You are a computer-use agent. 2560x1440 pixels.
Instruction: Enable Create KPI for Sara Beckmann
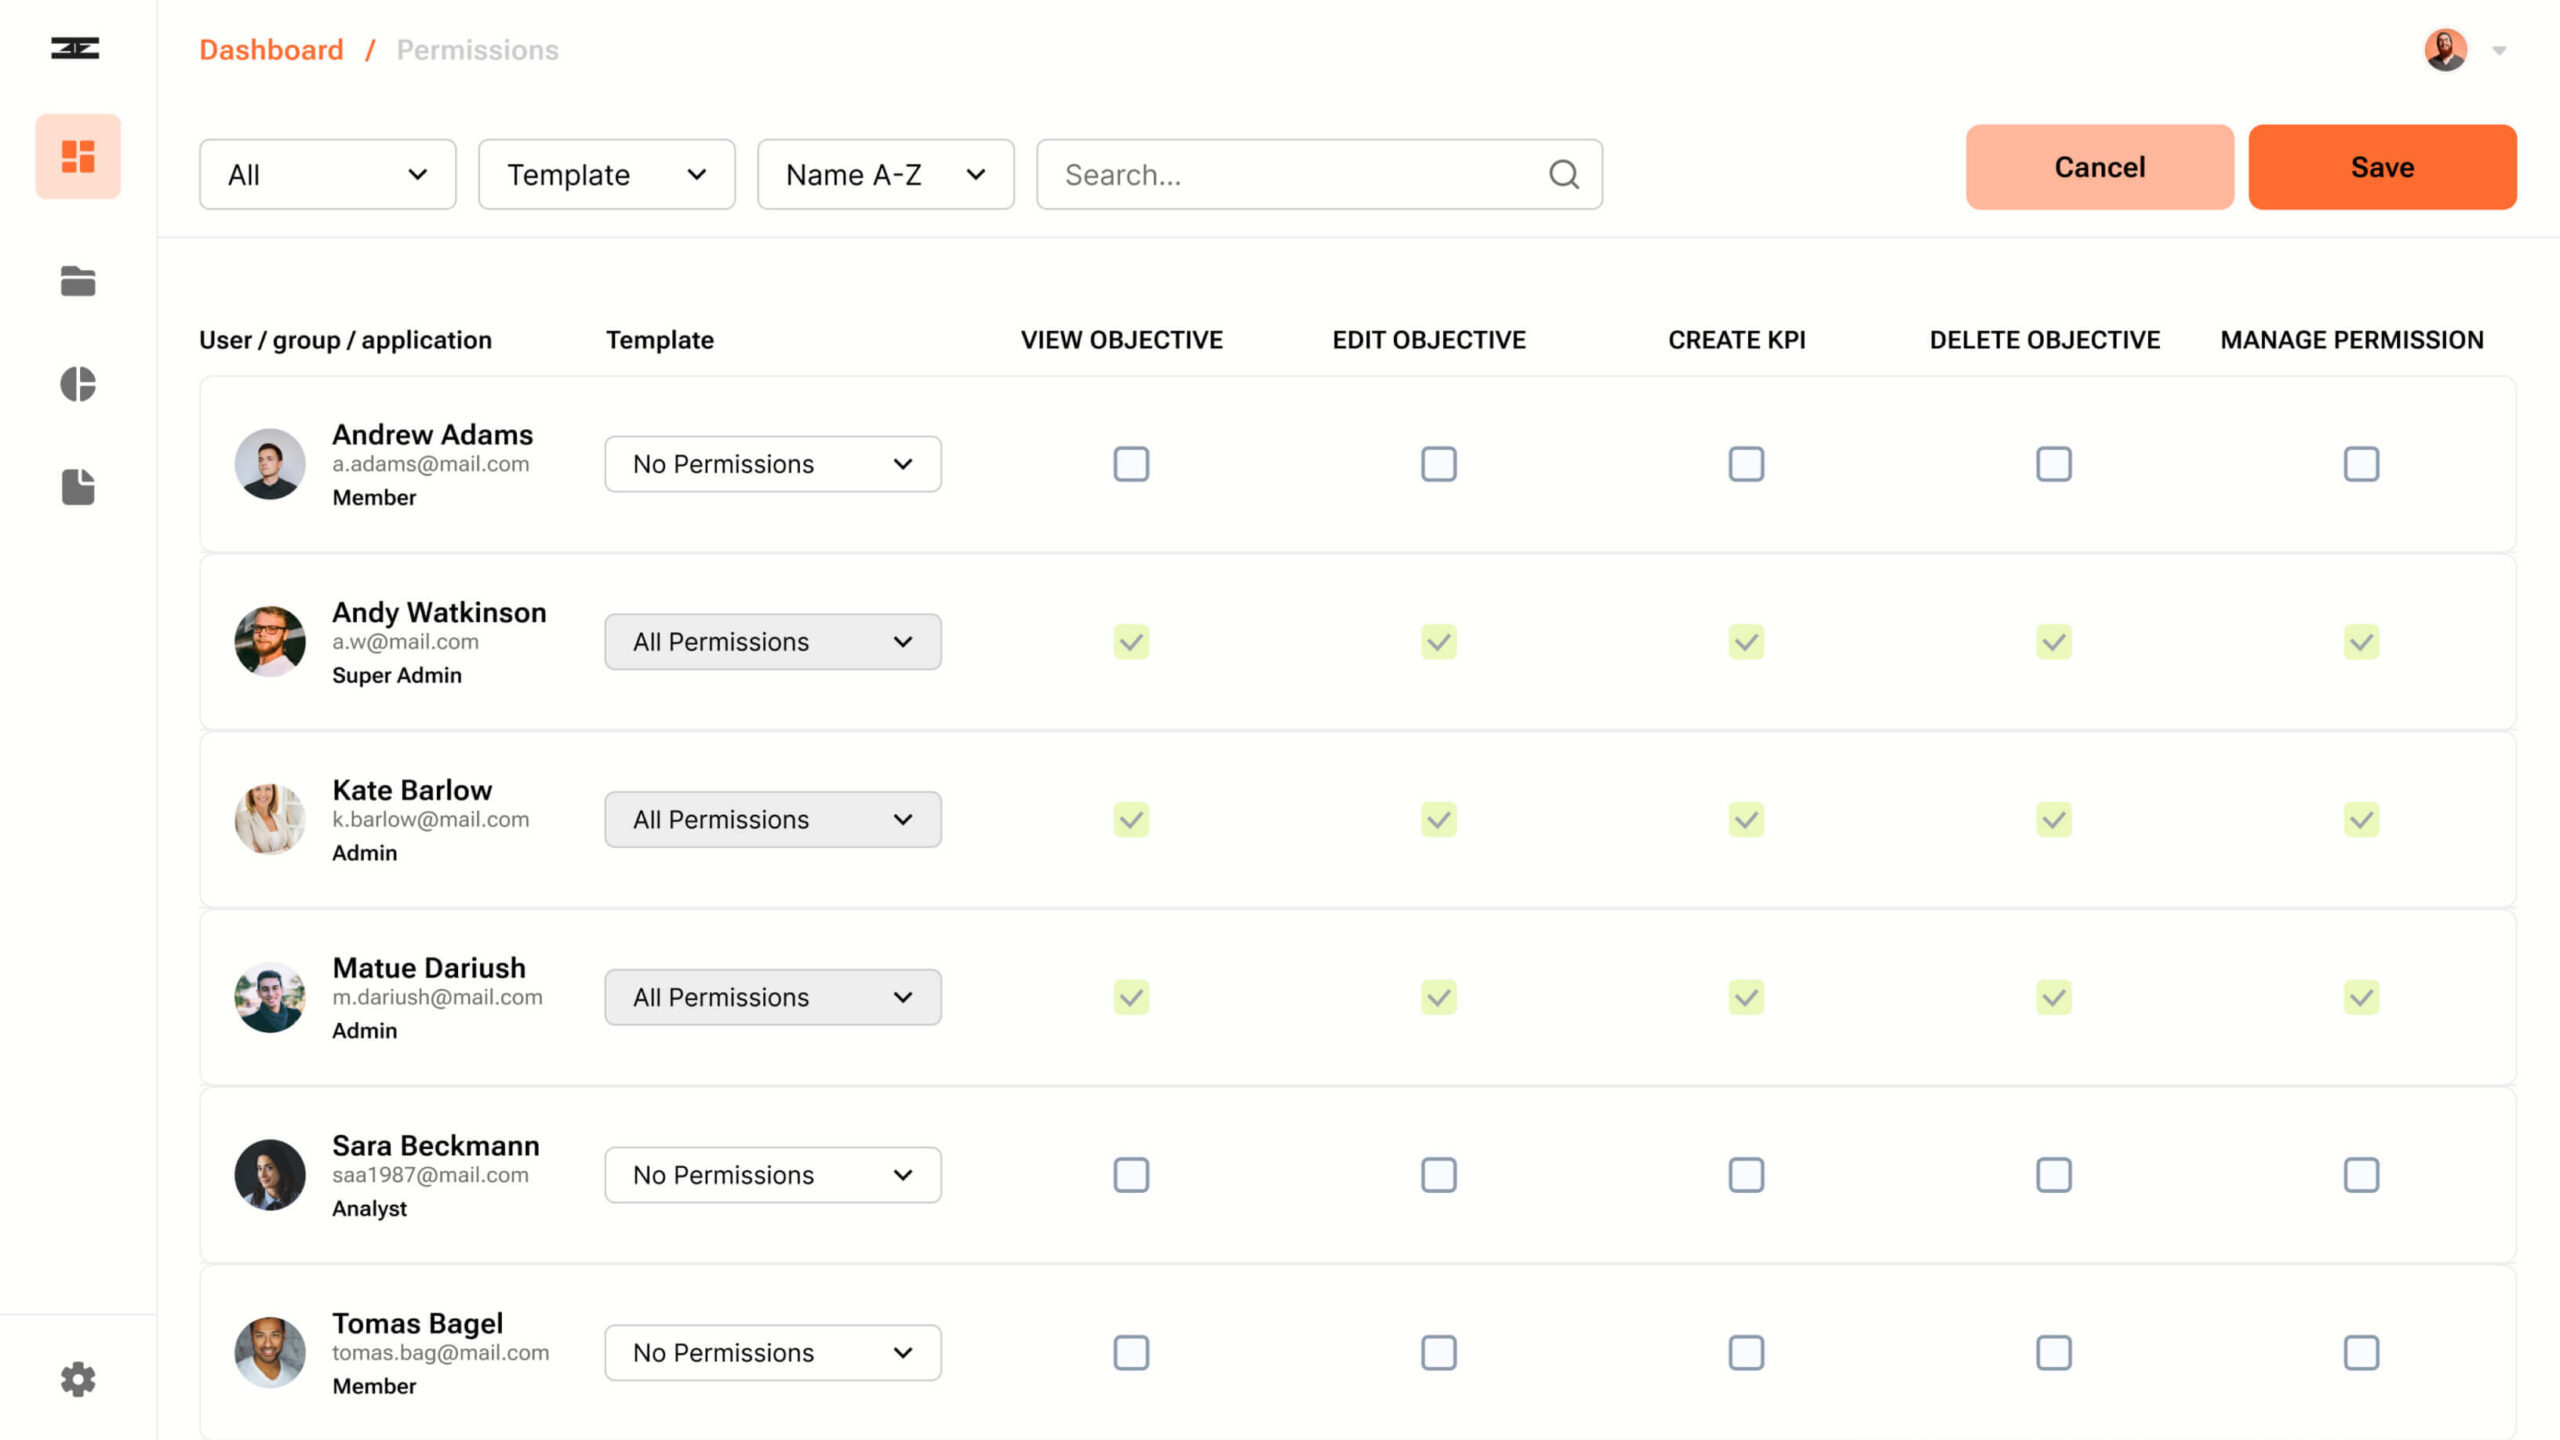click(1746, 1175)
